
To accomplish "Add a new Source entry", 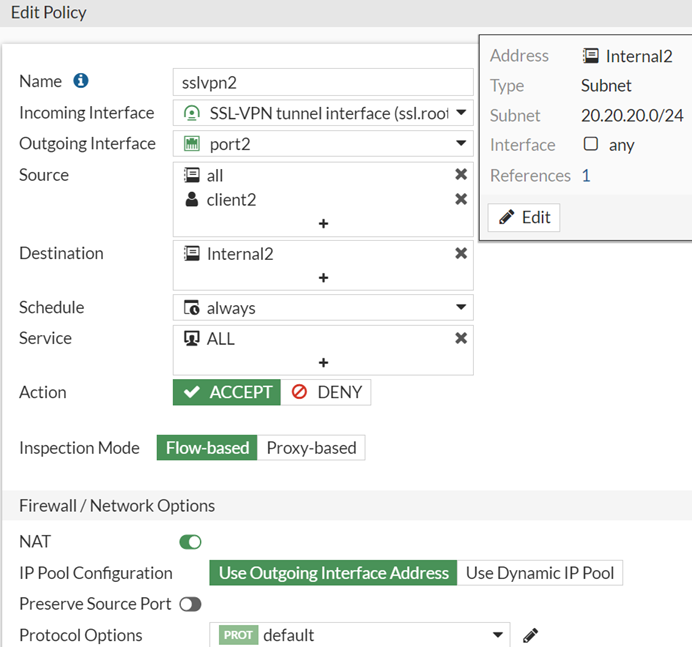I will point(323,224).
